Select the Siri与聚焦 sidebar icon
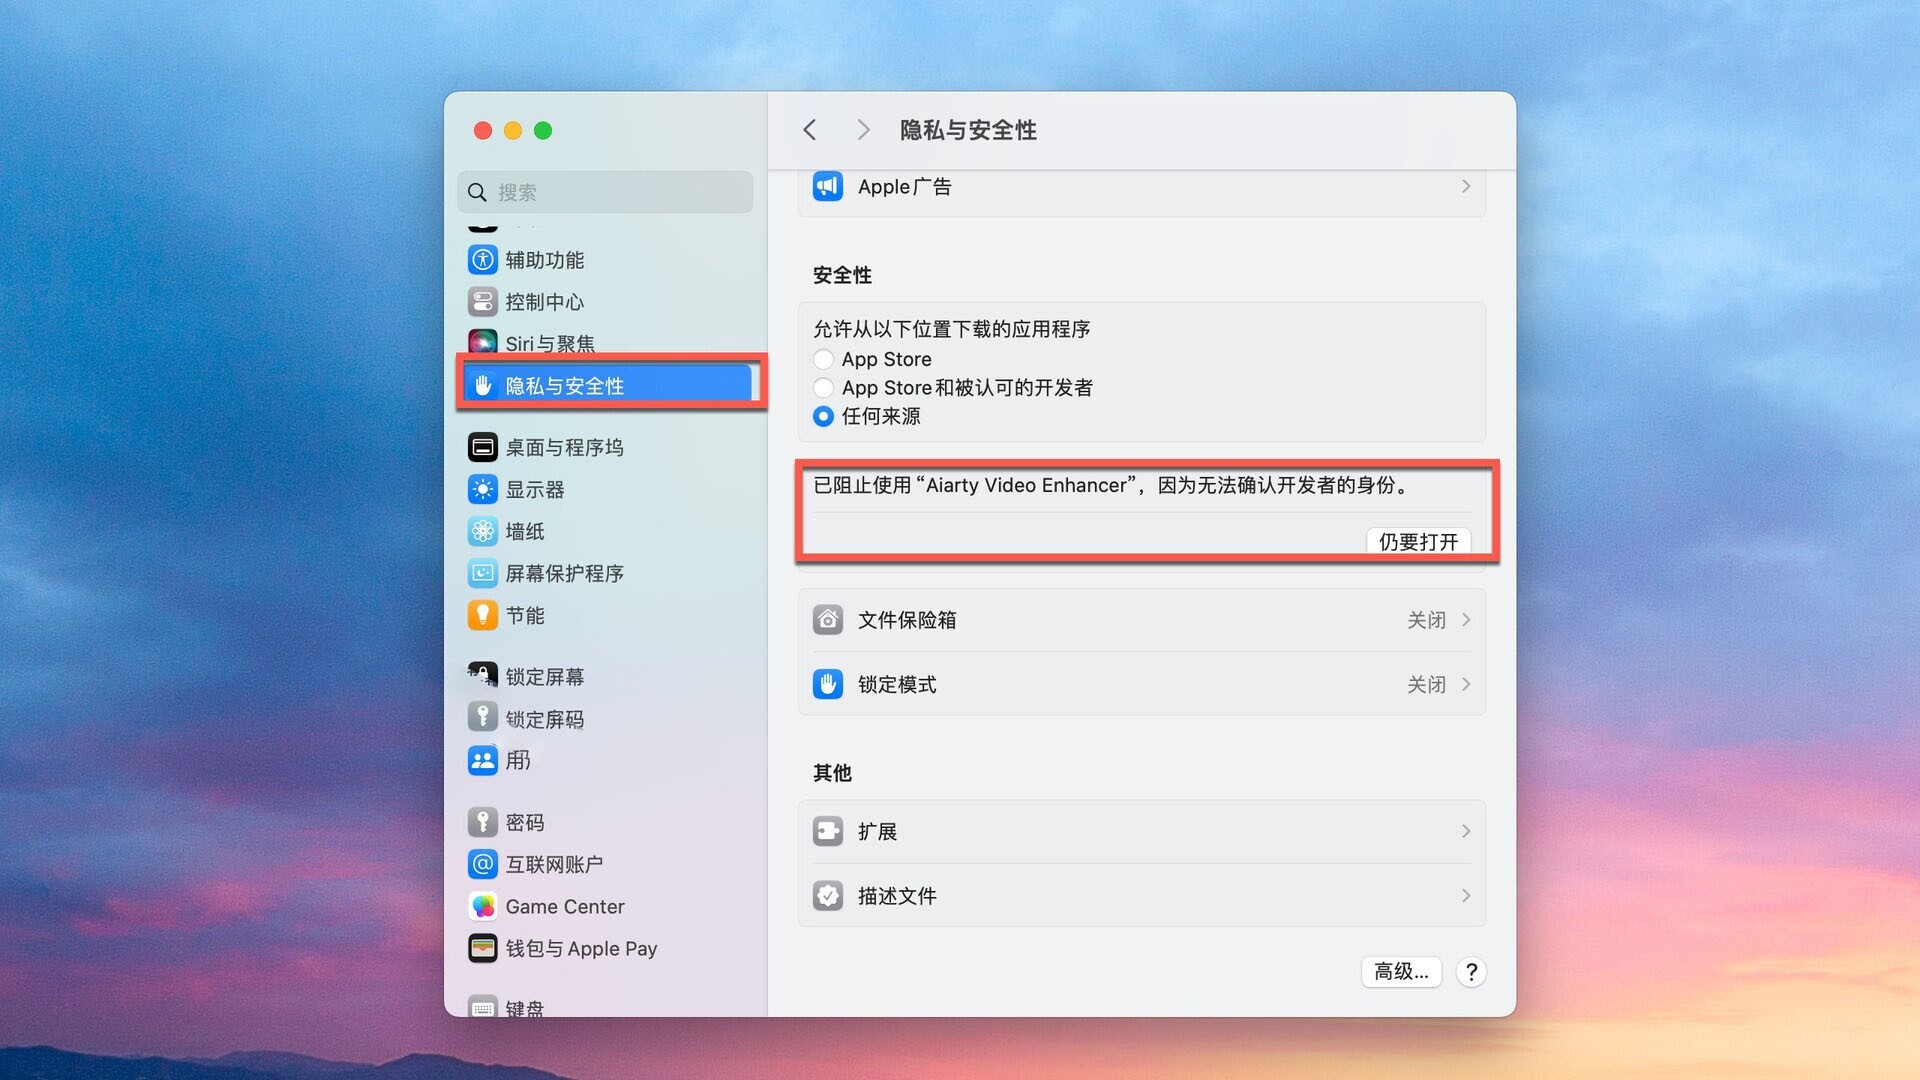Viewport: 1920px width, 1080px height. pos(483,341)
